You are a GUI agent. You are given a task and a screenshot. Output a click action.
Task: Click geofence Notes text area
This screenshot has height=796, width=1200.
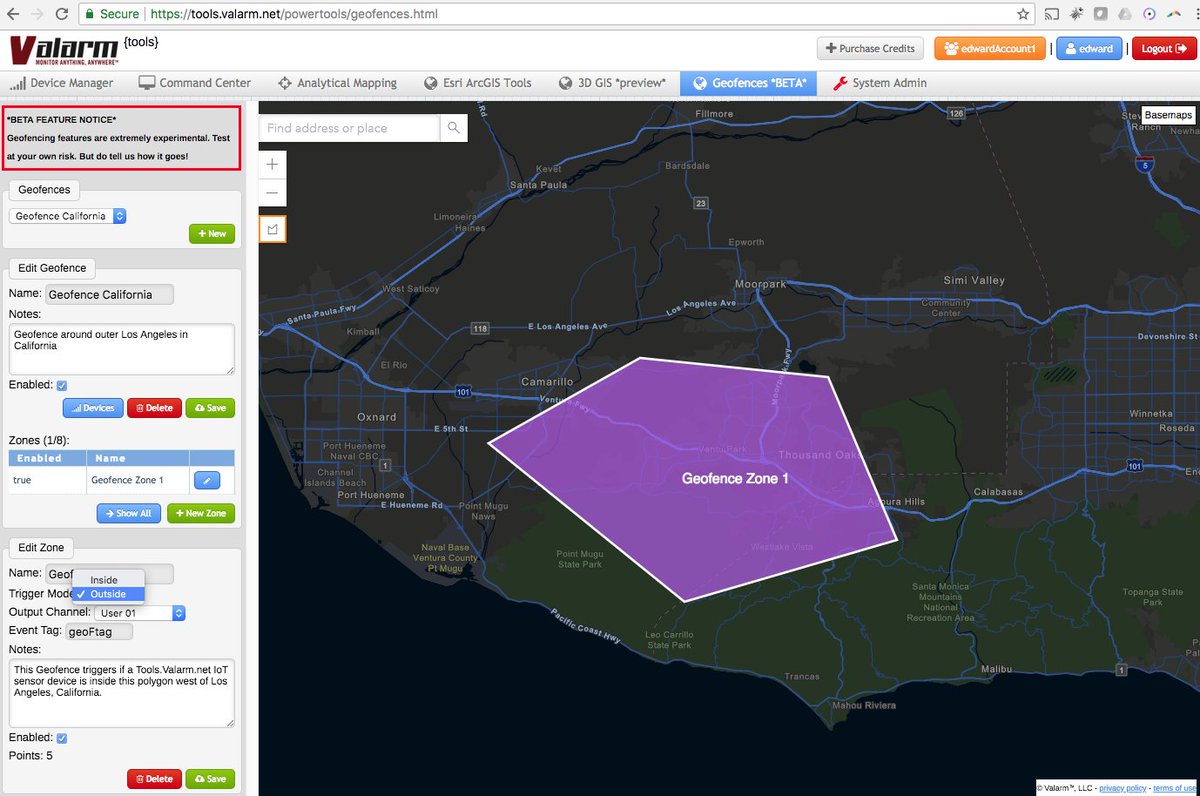(121, 348)
